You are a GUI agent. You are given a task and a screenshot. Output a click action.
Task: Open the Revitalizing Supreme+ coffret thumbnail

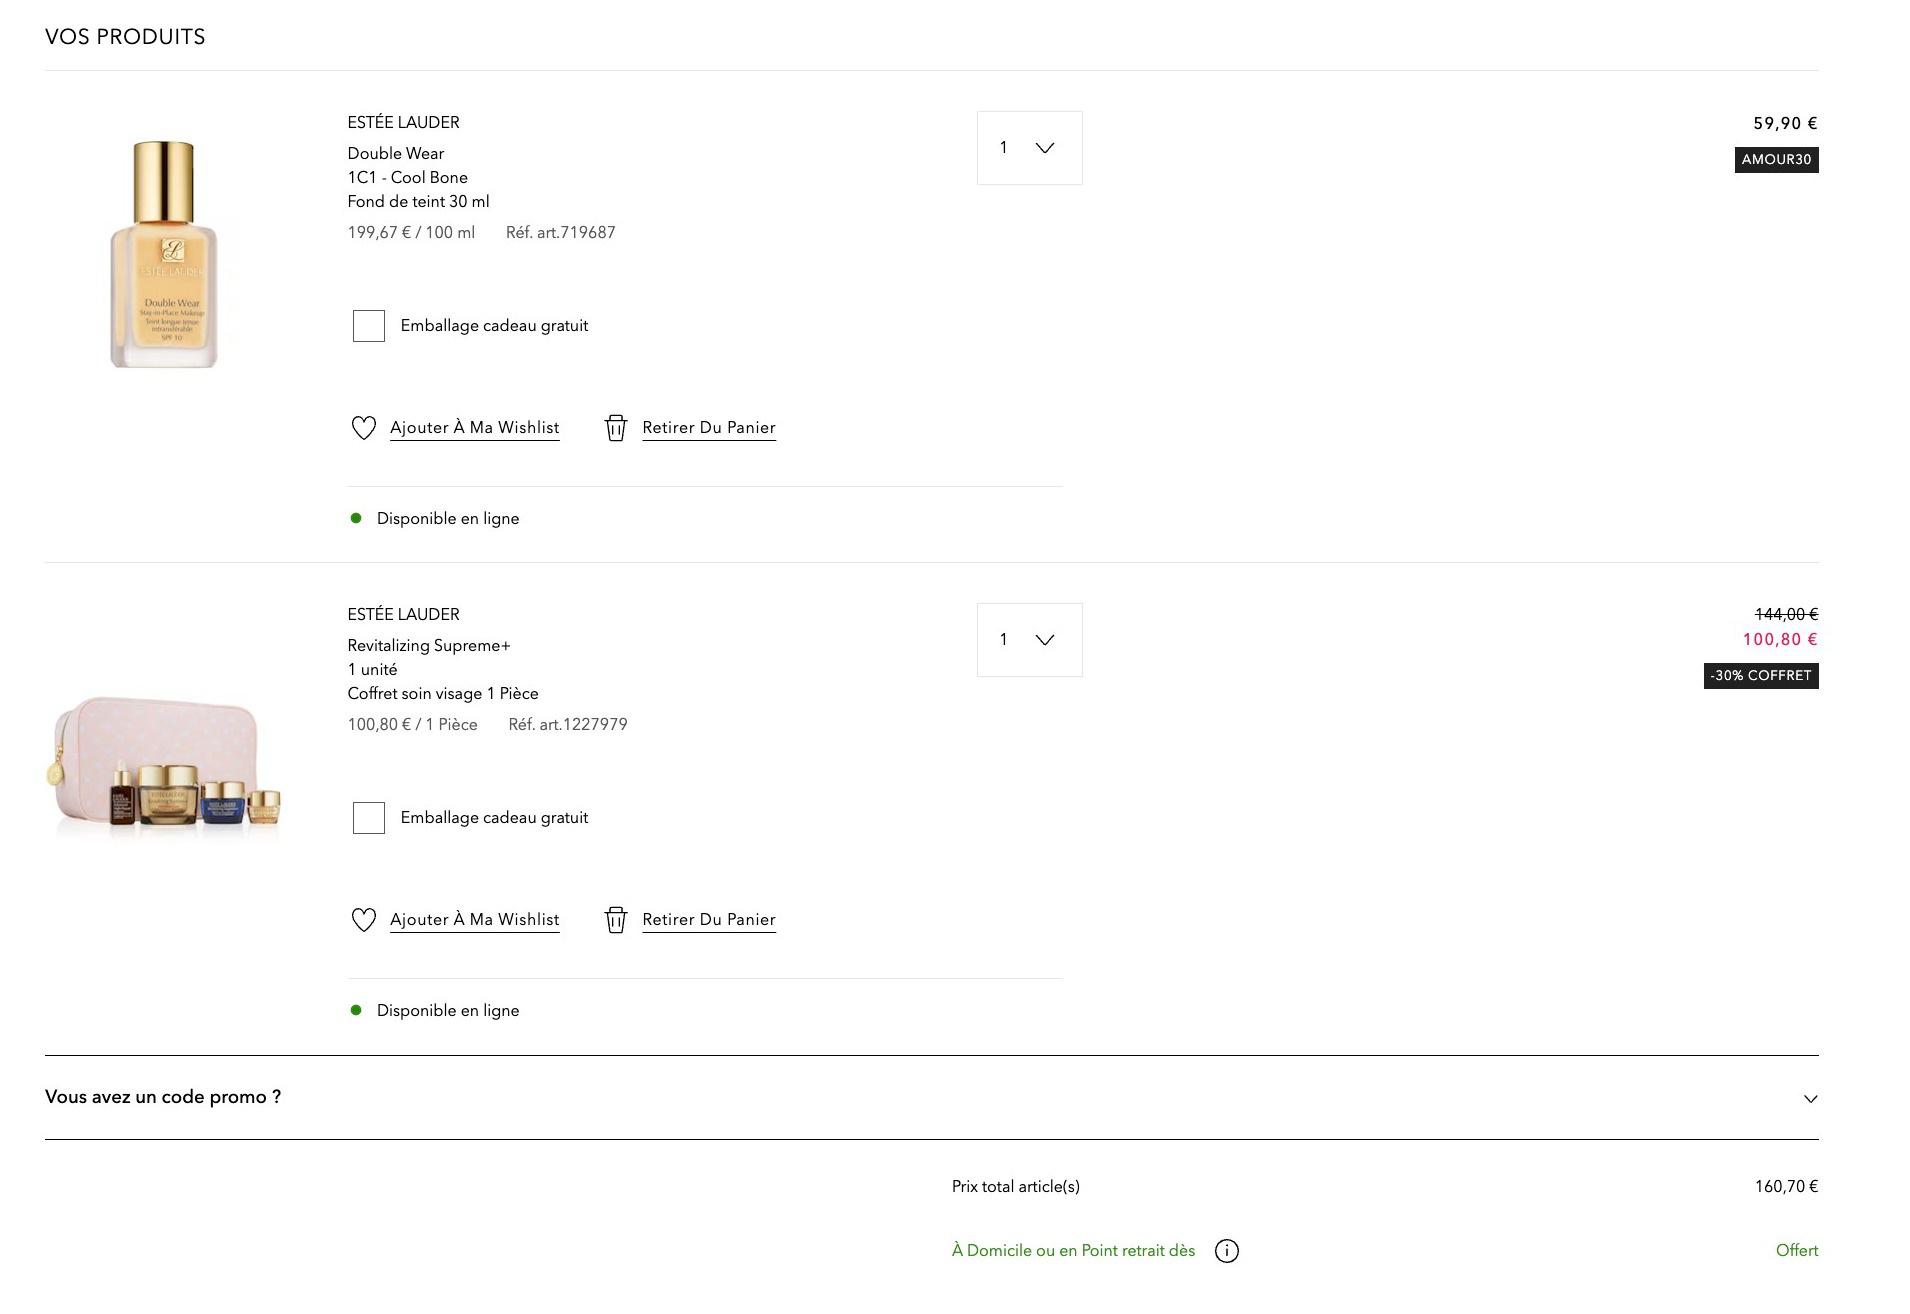pyautogui.click(x=164, y=764)
